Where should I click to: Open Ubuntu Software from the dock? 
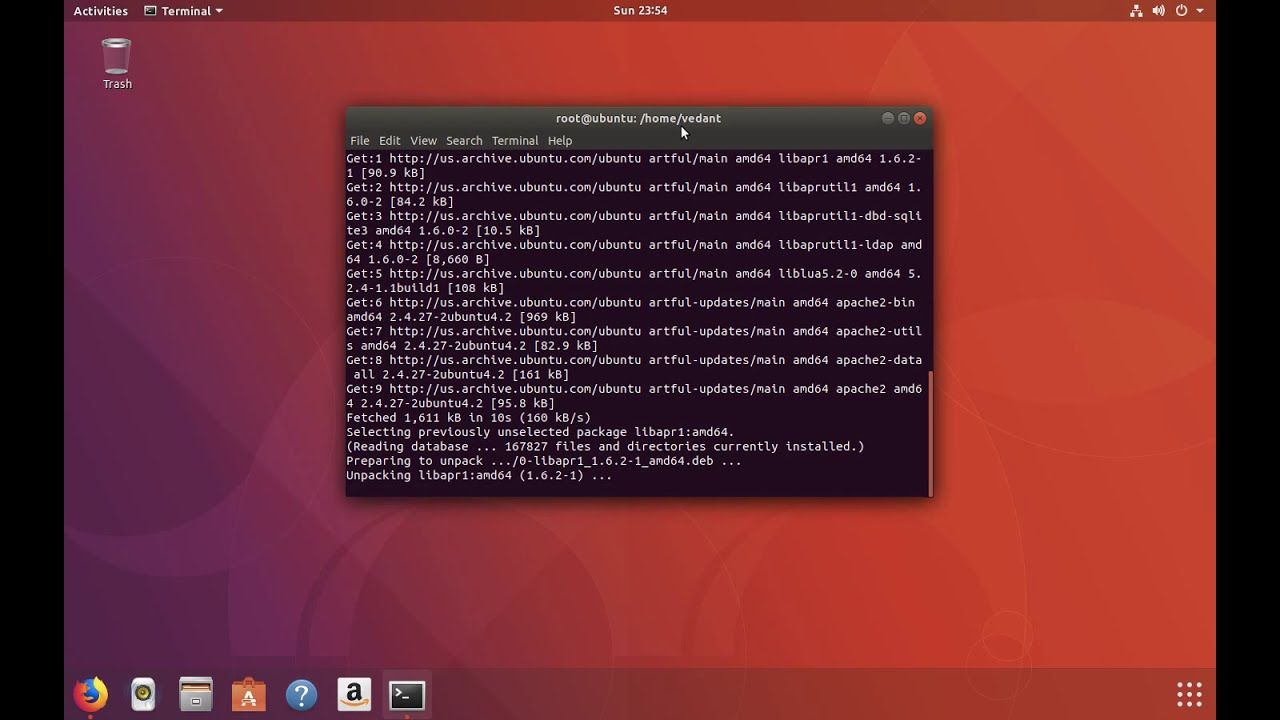[x=249, y=694]
